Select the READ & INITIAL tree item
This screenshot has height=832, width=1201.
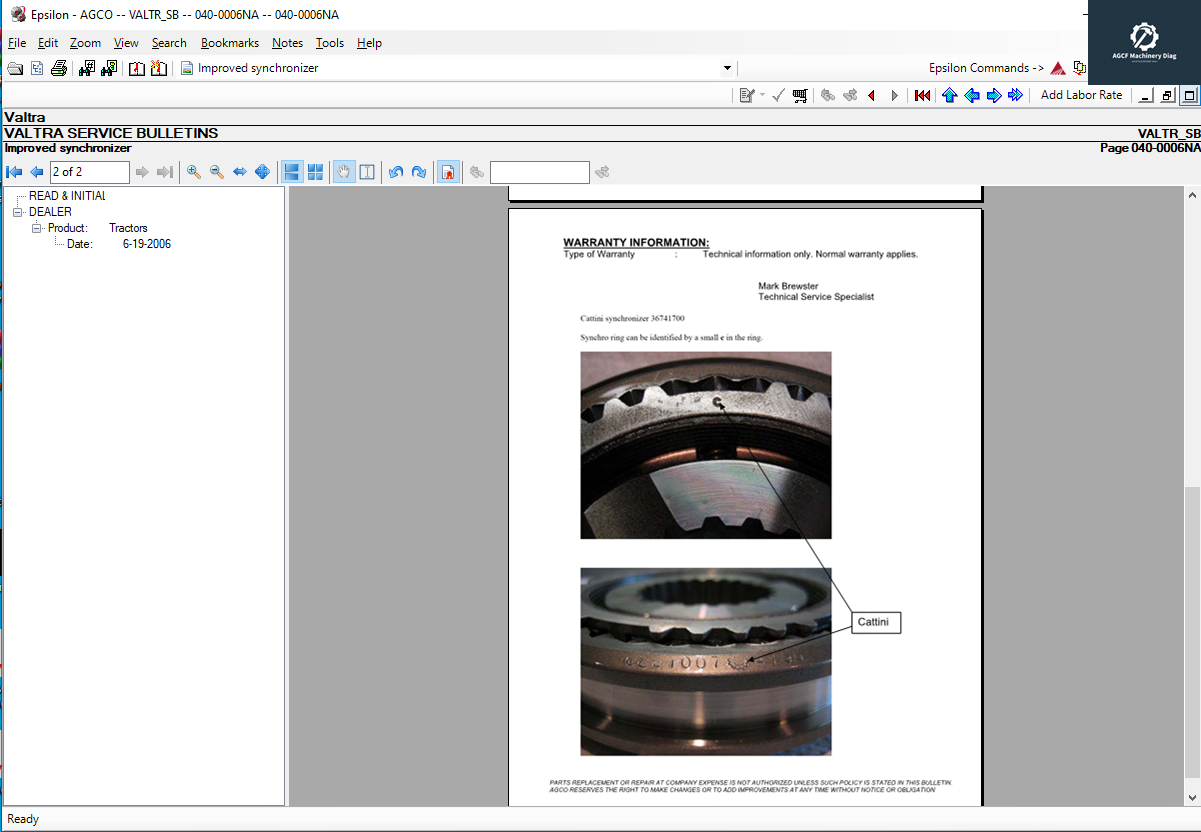[70, 195]
